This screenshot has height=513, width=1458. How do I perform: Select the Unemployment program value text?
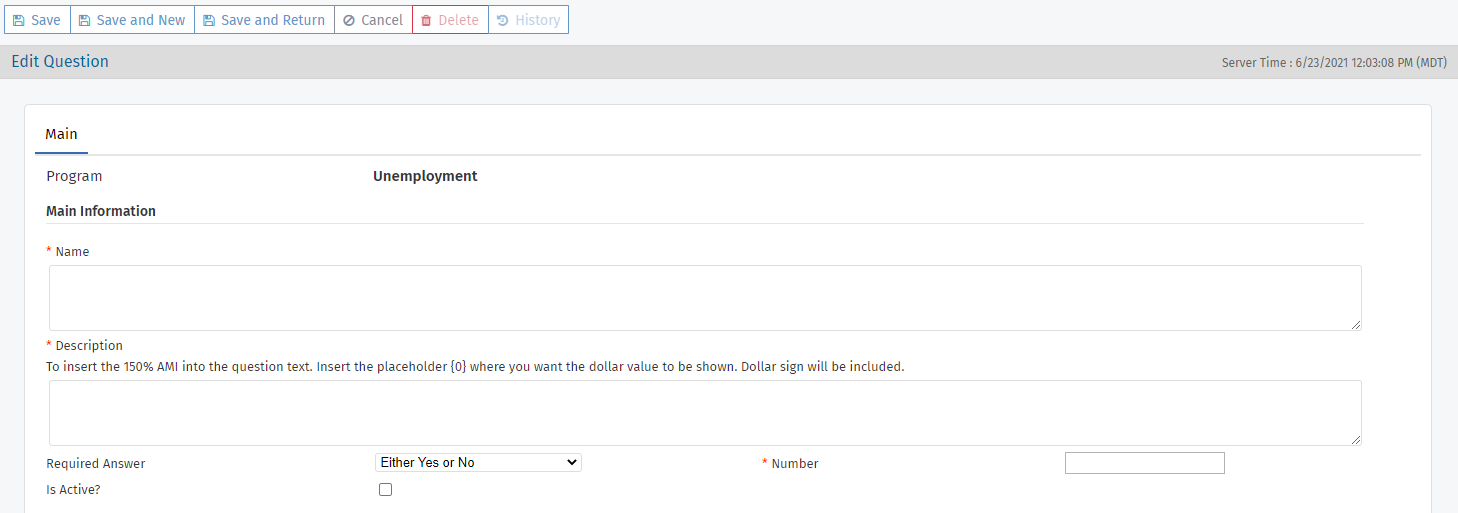425,177
